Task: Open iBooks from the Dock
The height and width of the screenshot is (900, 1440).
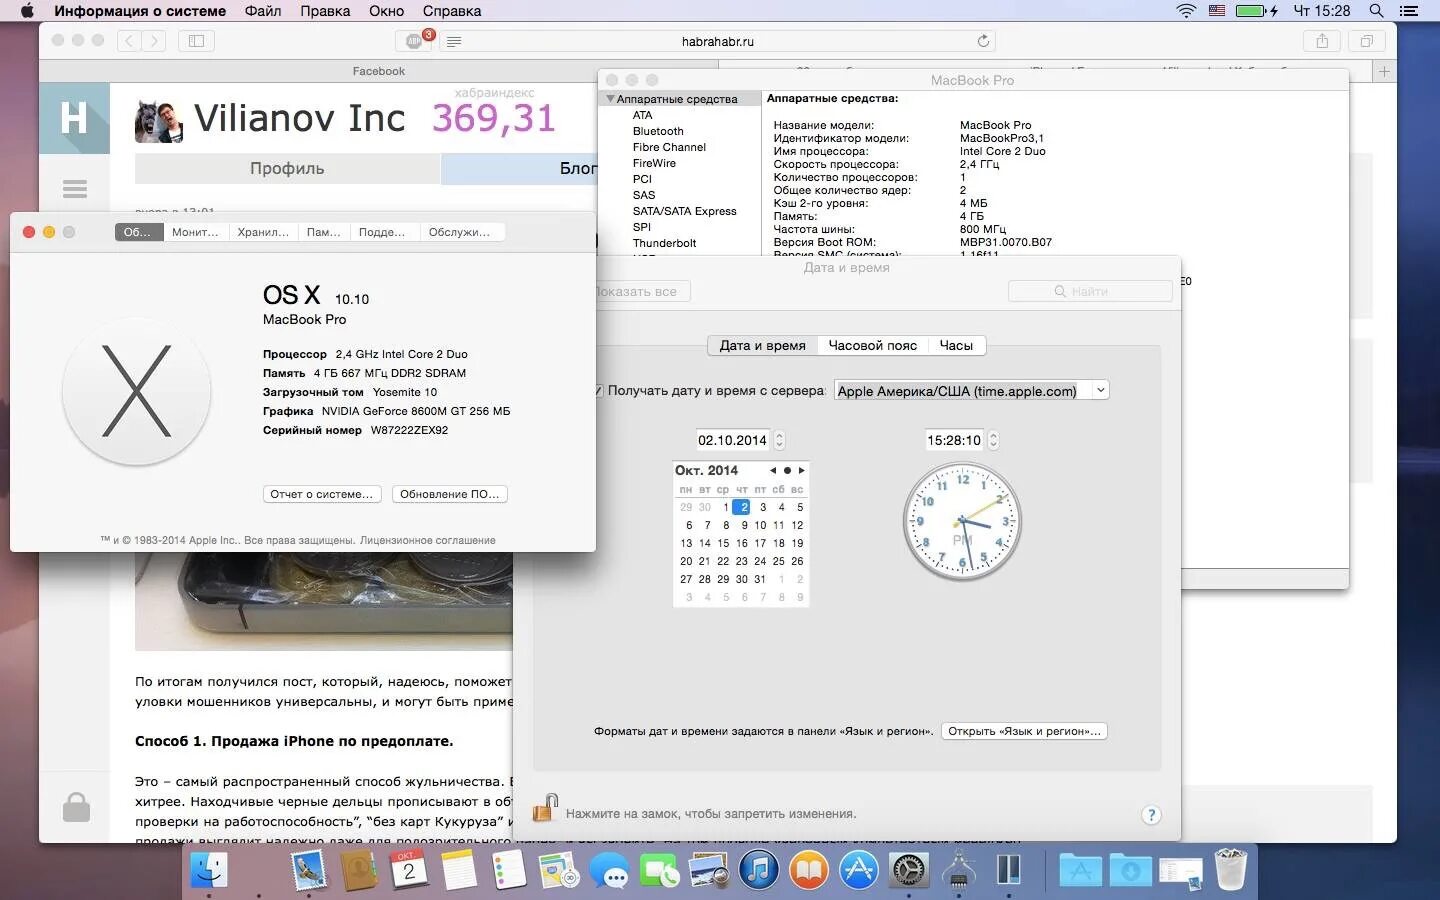Action: pyautogui.click(x=809, y=870)
